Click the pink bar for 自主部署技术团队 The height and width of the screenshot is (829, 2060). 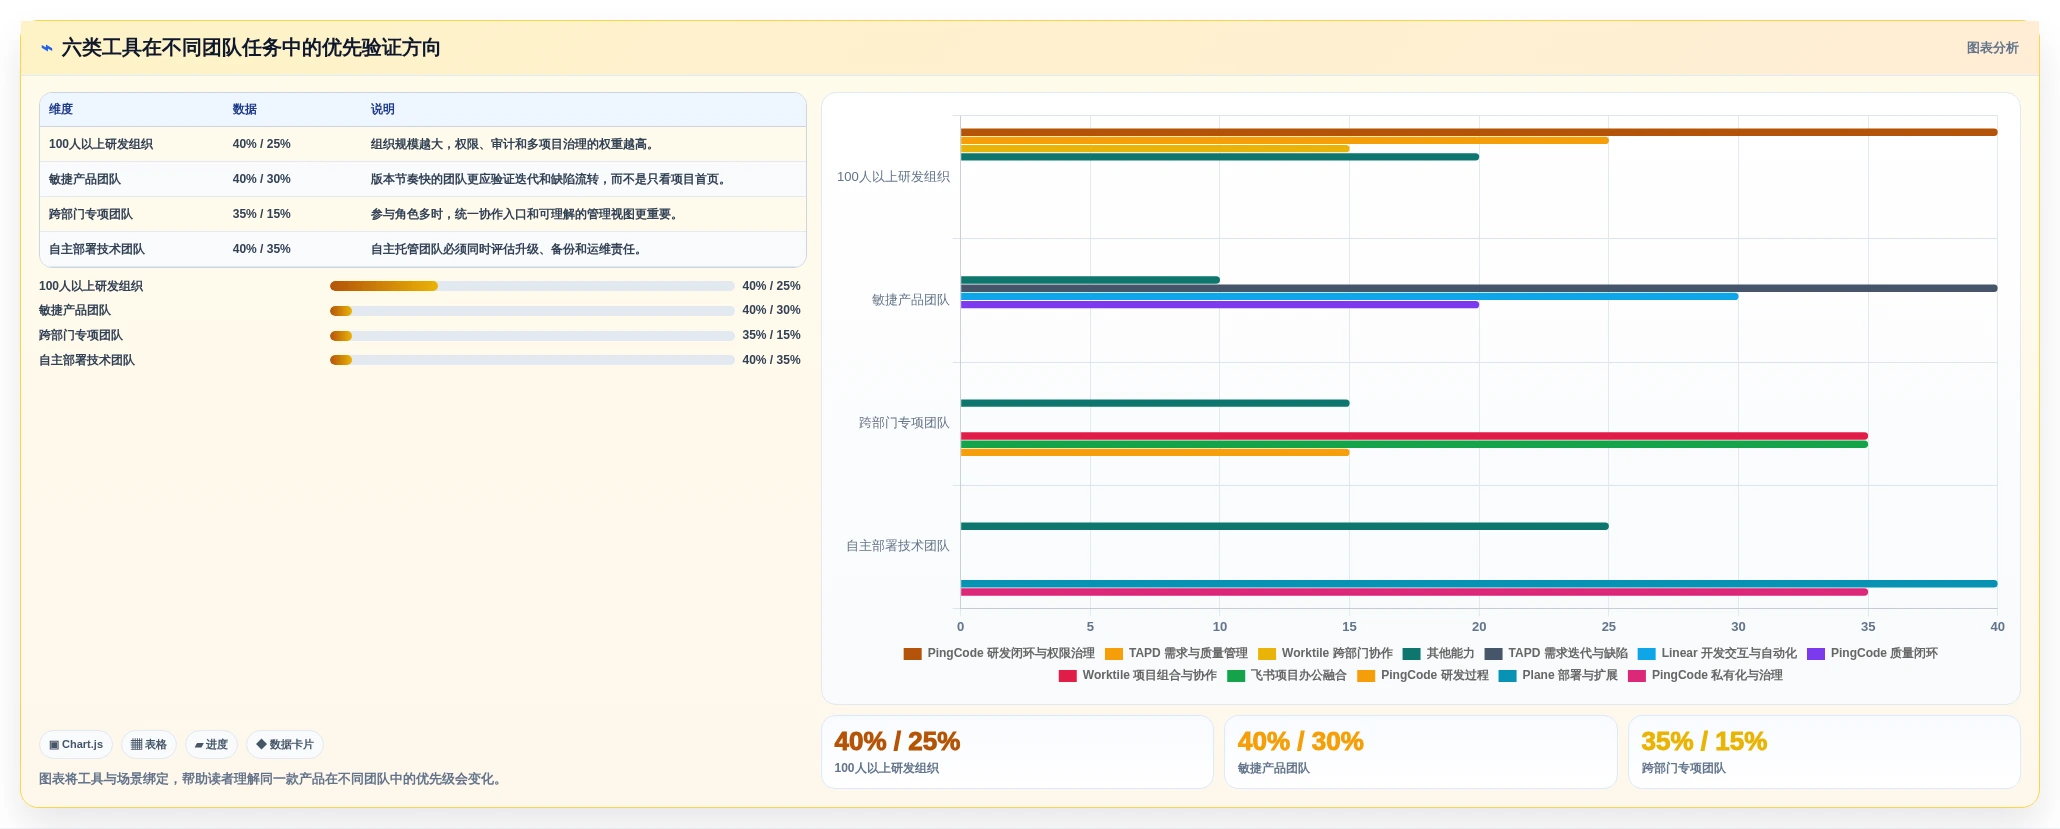[1414, 592]
